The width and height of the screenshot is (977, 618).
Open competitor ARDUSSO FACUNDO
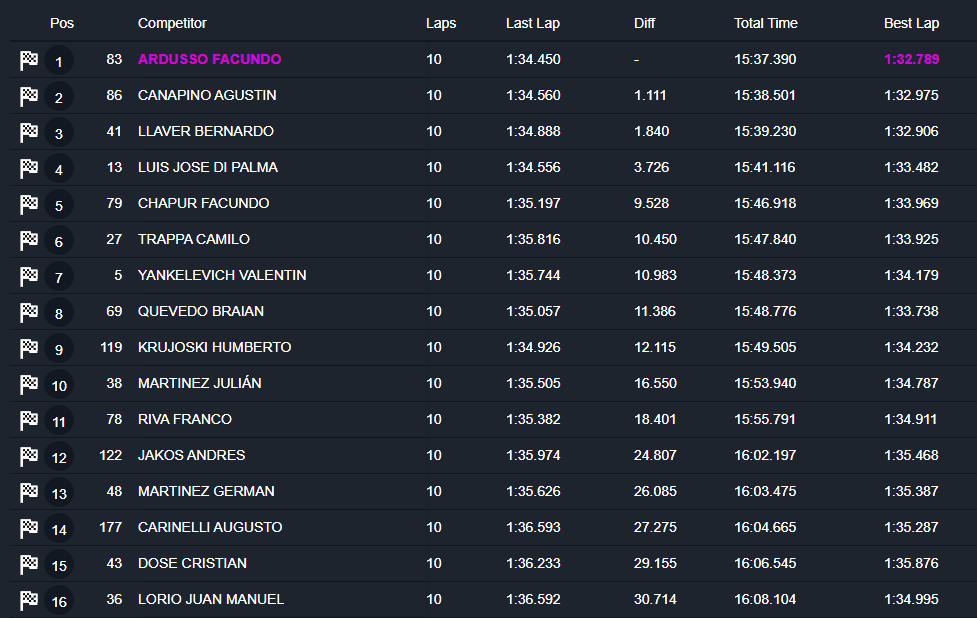[x=209, y=59]
